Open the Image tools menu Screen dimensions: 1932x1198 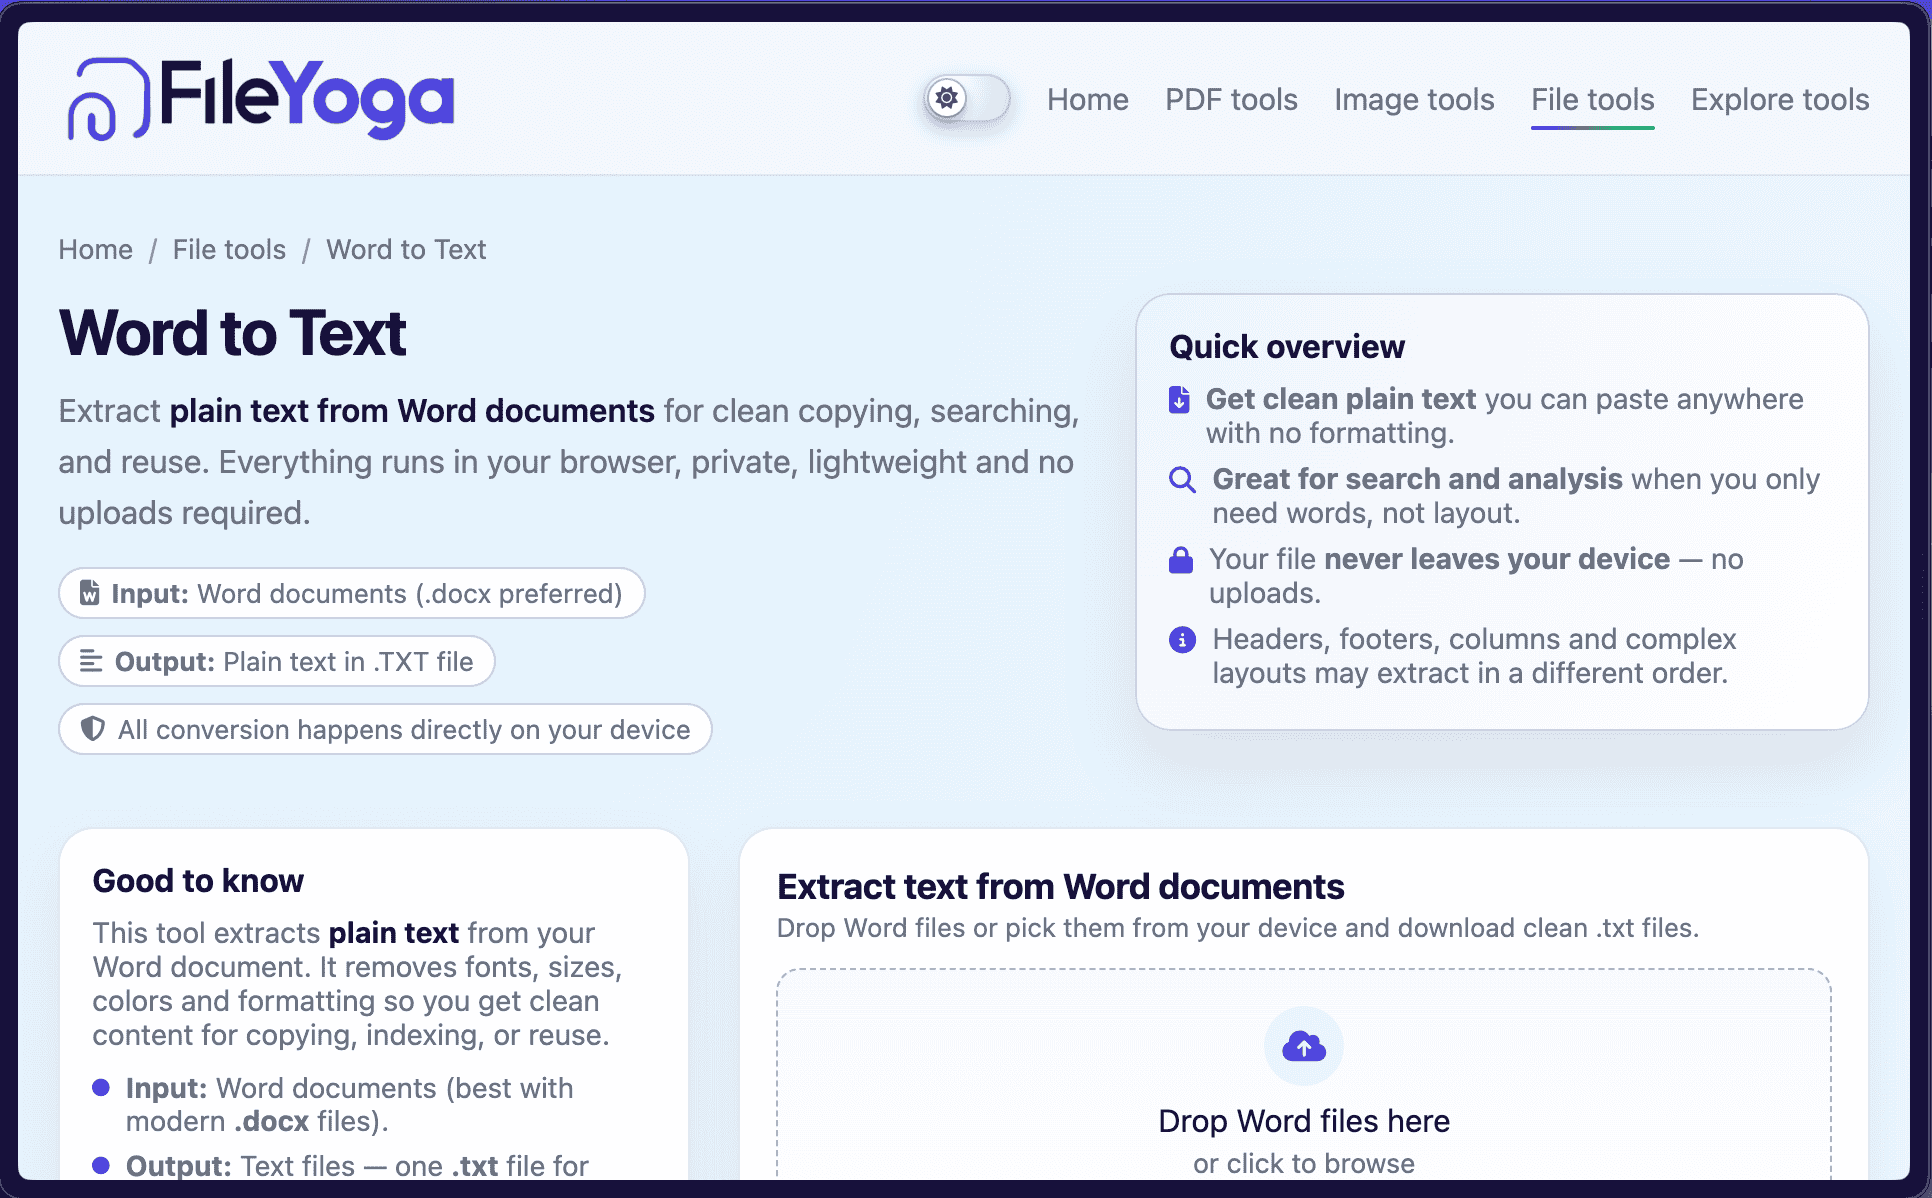click(x=1414, y=100)
